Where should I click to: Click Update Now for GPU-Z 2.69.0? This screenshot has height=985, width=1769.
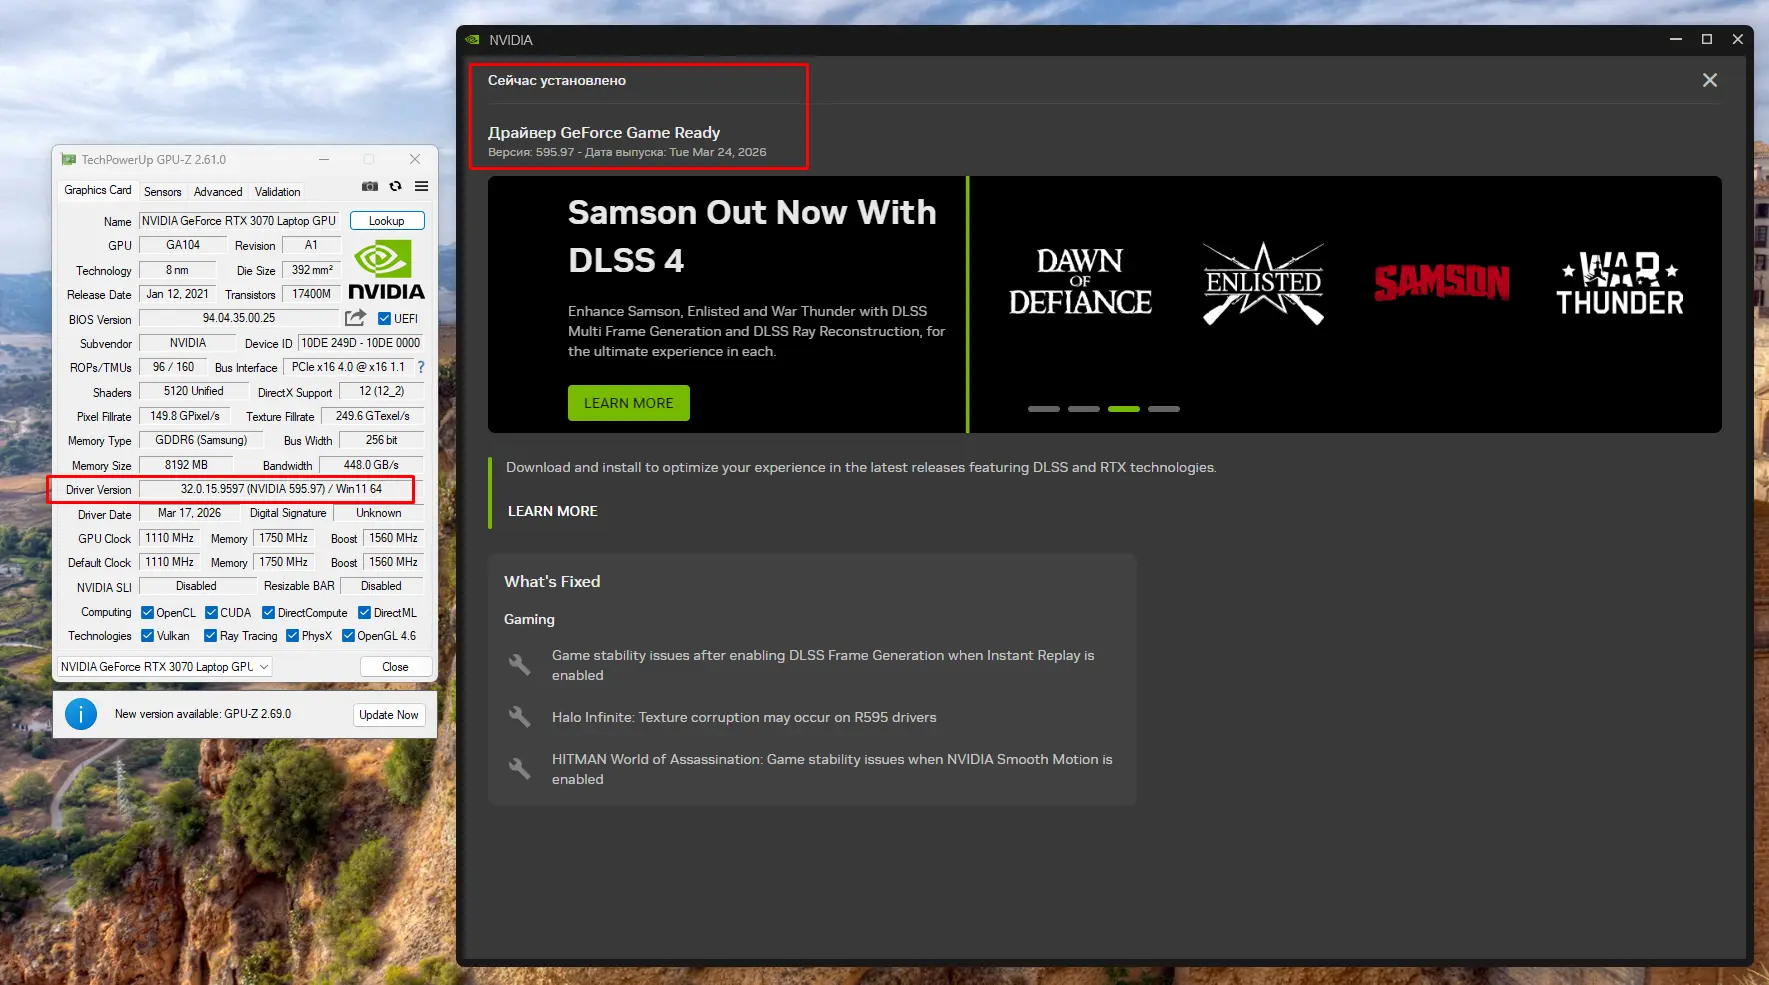pos(389,715)
